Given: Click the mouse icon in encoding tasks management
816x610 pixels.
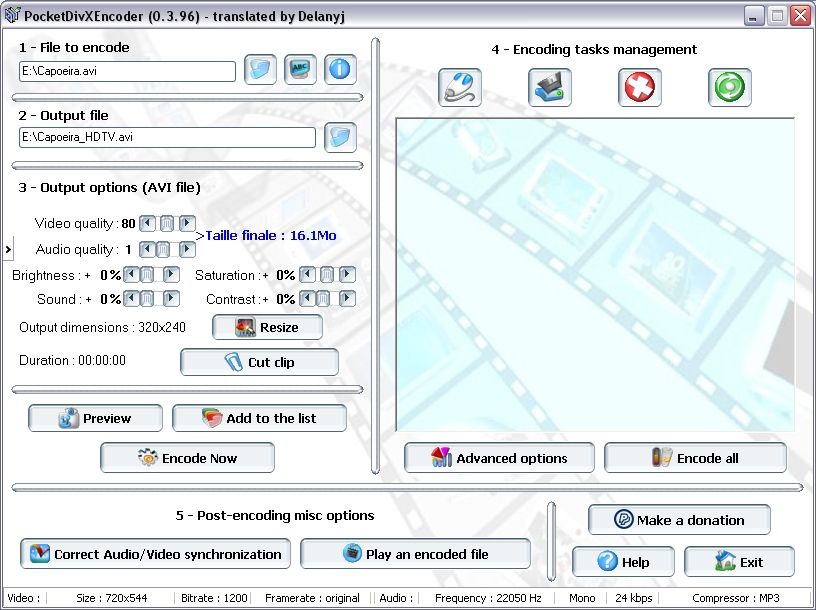Looking at the screenshot, I should tap(460, 88).
